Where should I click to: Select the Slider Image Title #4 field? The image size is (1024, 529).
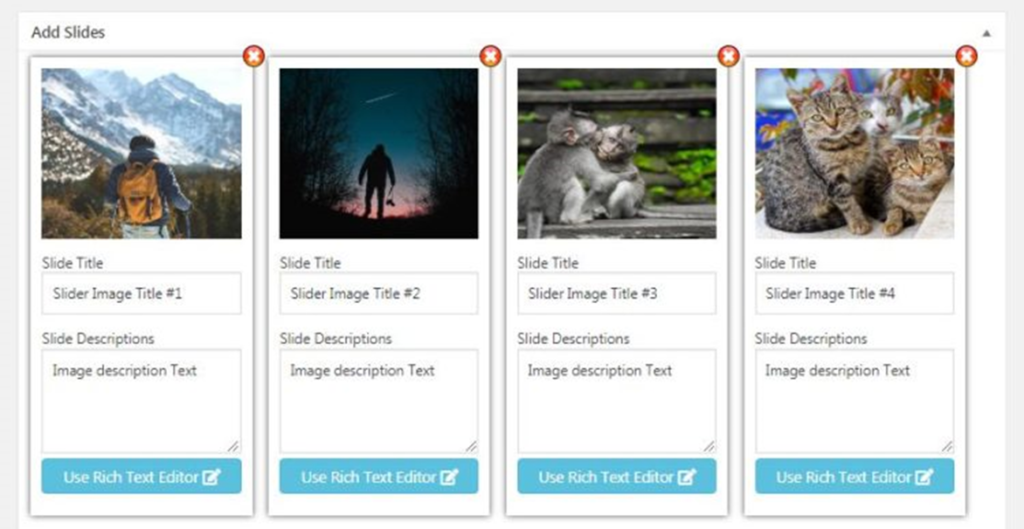click(854, 294)
